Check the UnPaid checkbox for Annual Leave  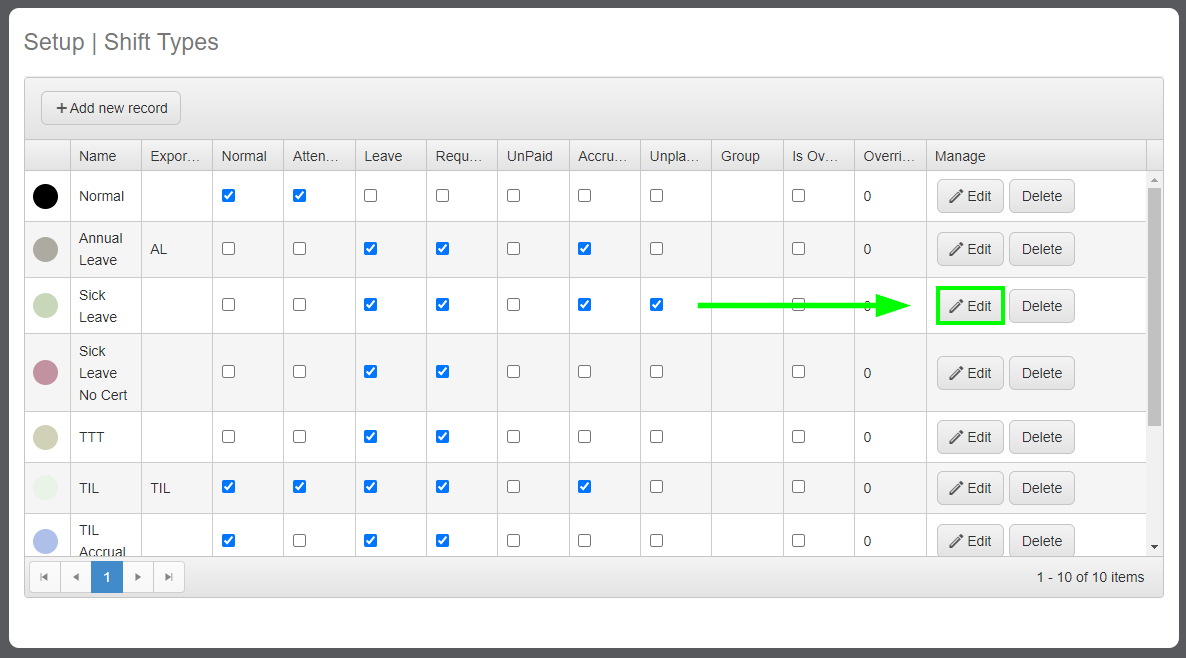point(513,248)
